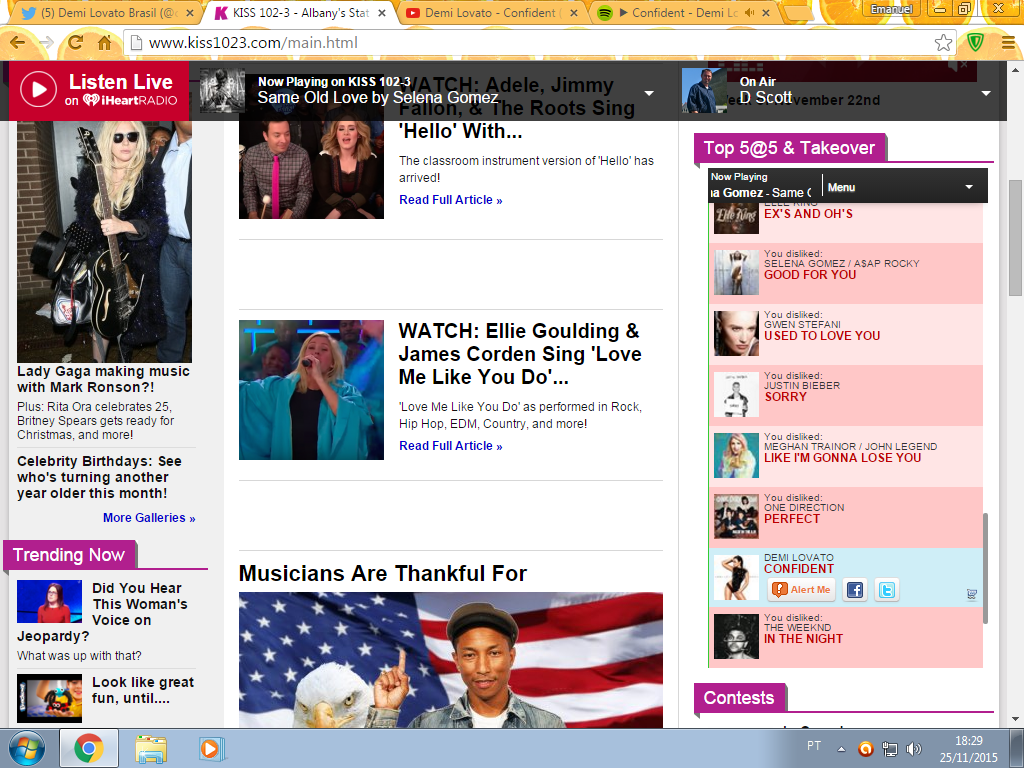Open the Contests section header

tap(739, 697)
